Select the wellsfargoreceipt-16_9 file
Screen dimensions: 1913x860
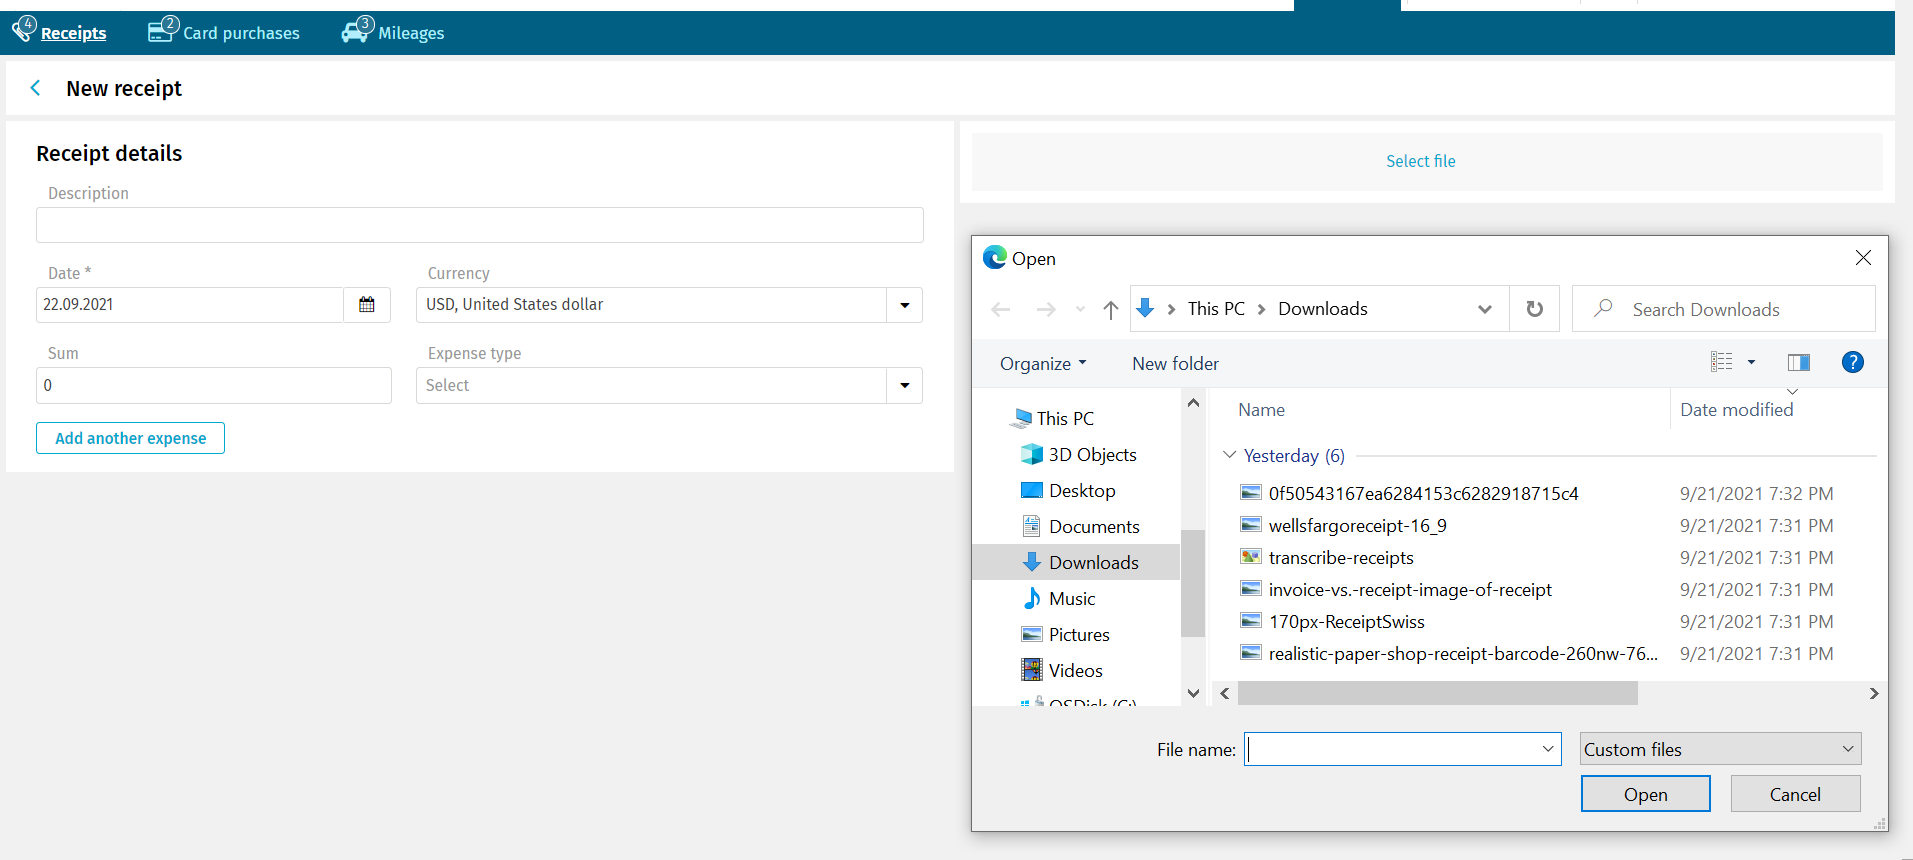tap(1356, 526)
